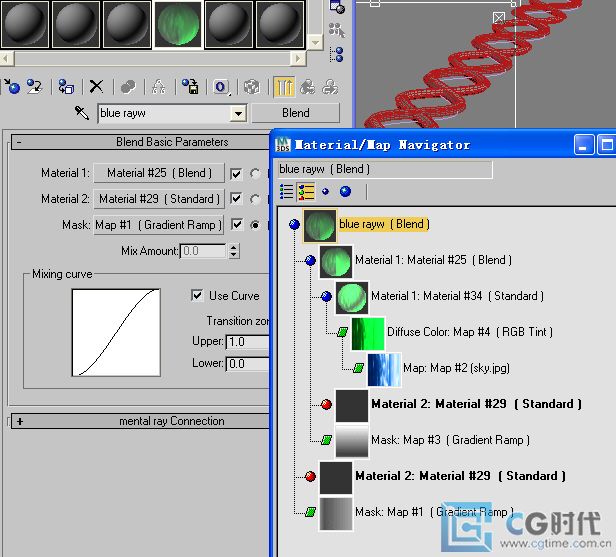Click the Make Material Copy icon
This screenshot has width=616, height=557.
pyautogui.click(x=128, y=86)
